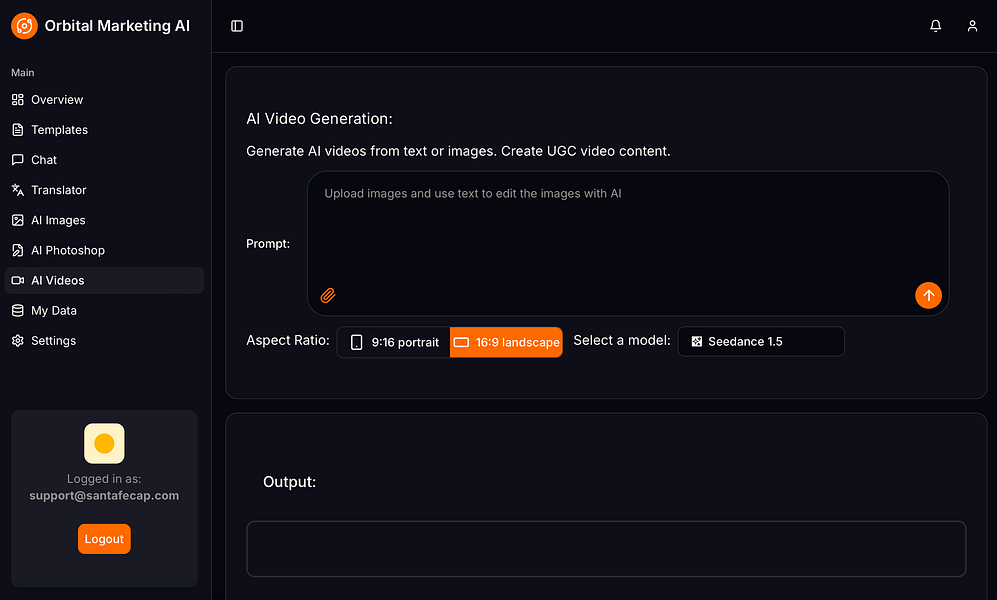Open the Seedance 1.5 model dropdown
This screenshot has width=997, height=600.
pyautogui.click(x=761, y=342)
